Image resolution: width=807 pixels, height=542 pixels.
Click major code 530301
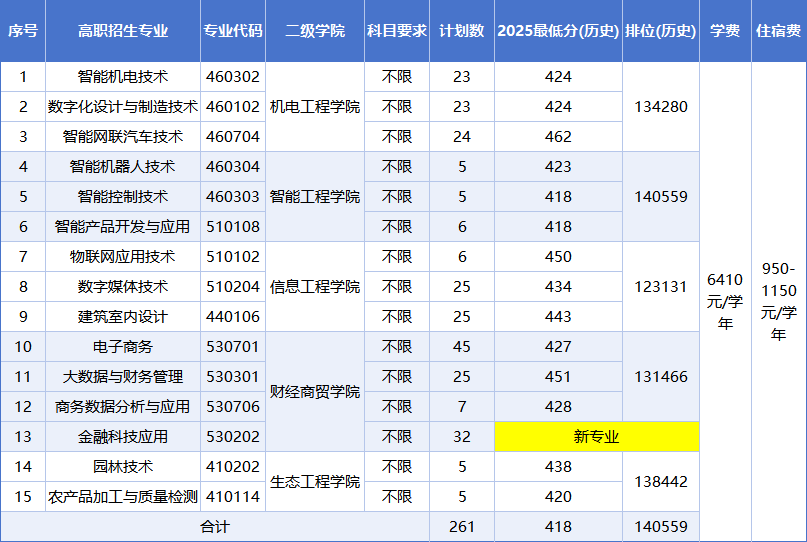(233, 377)
